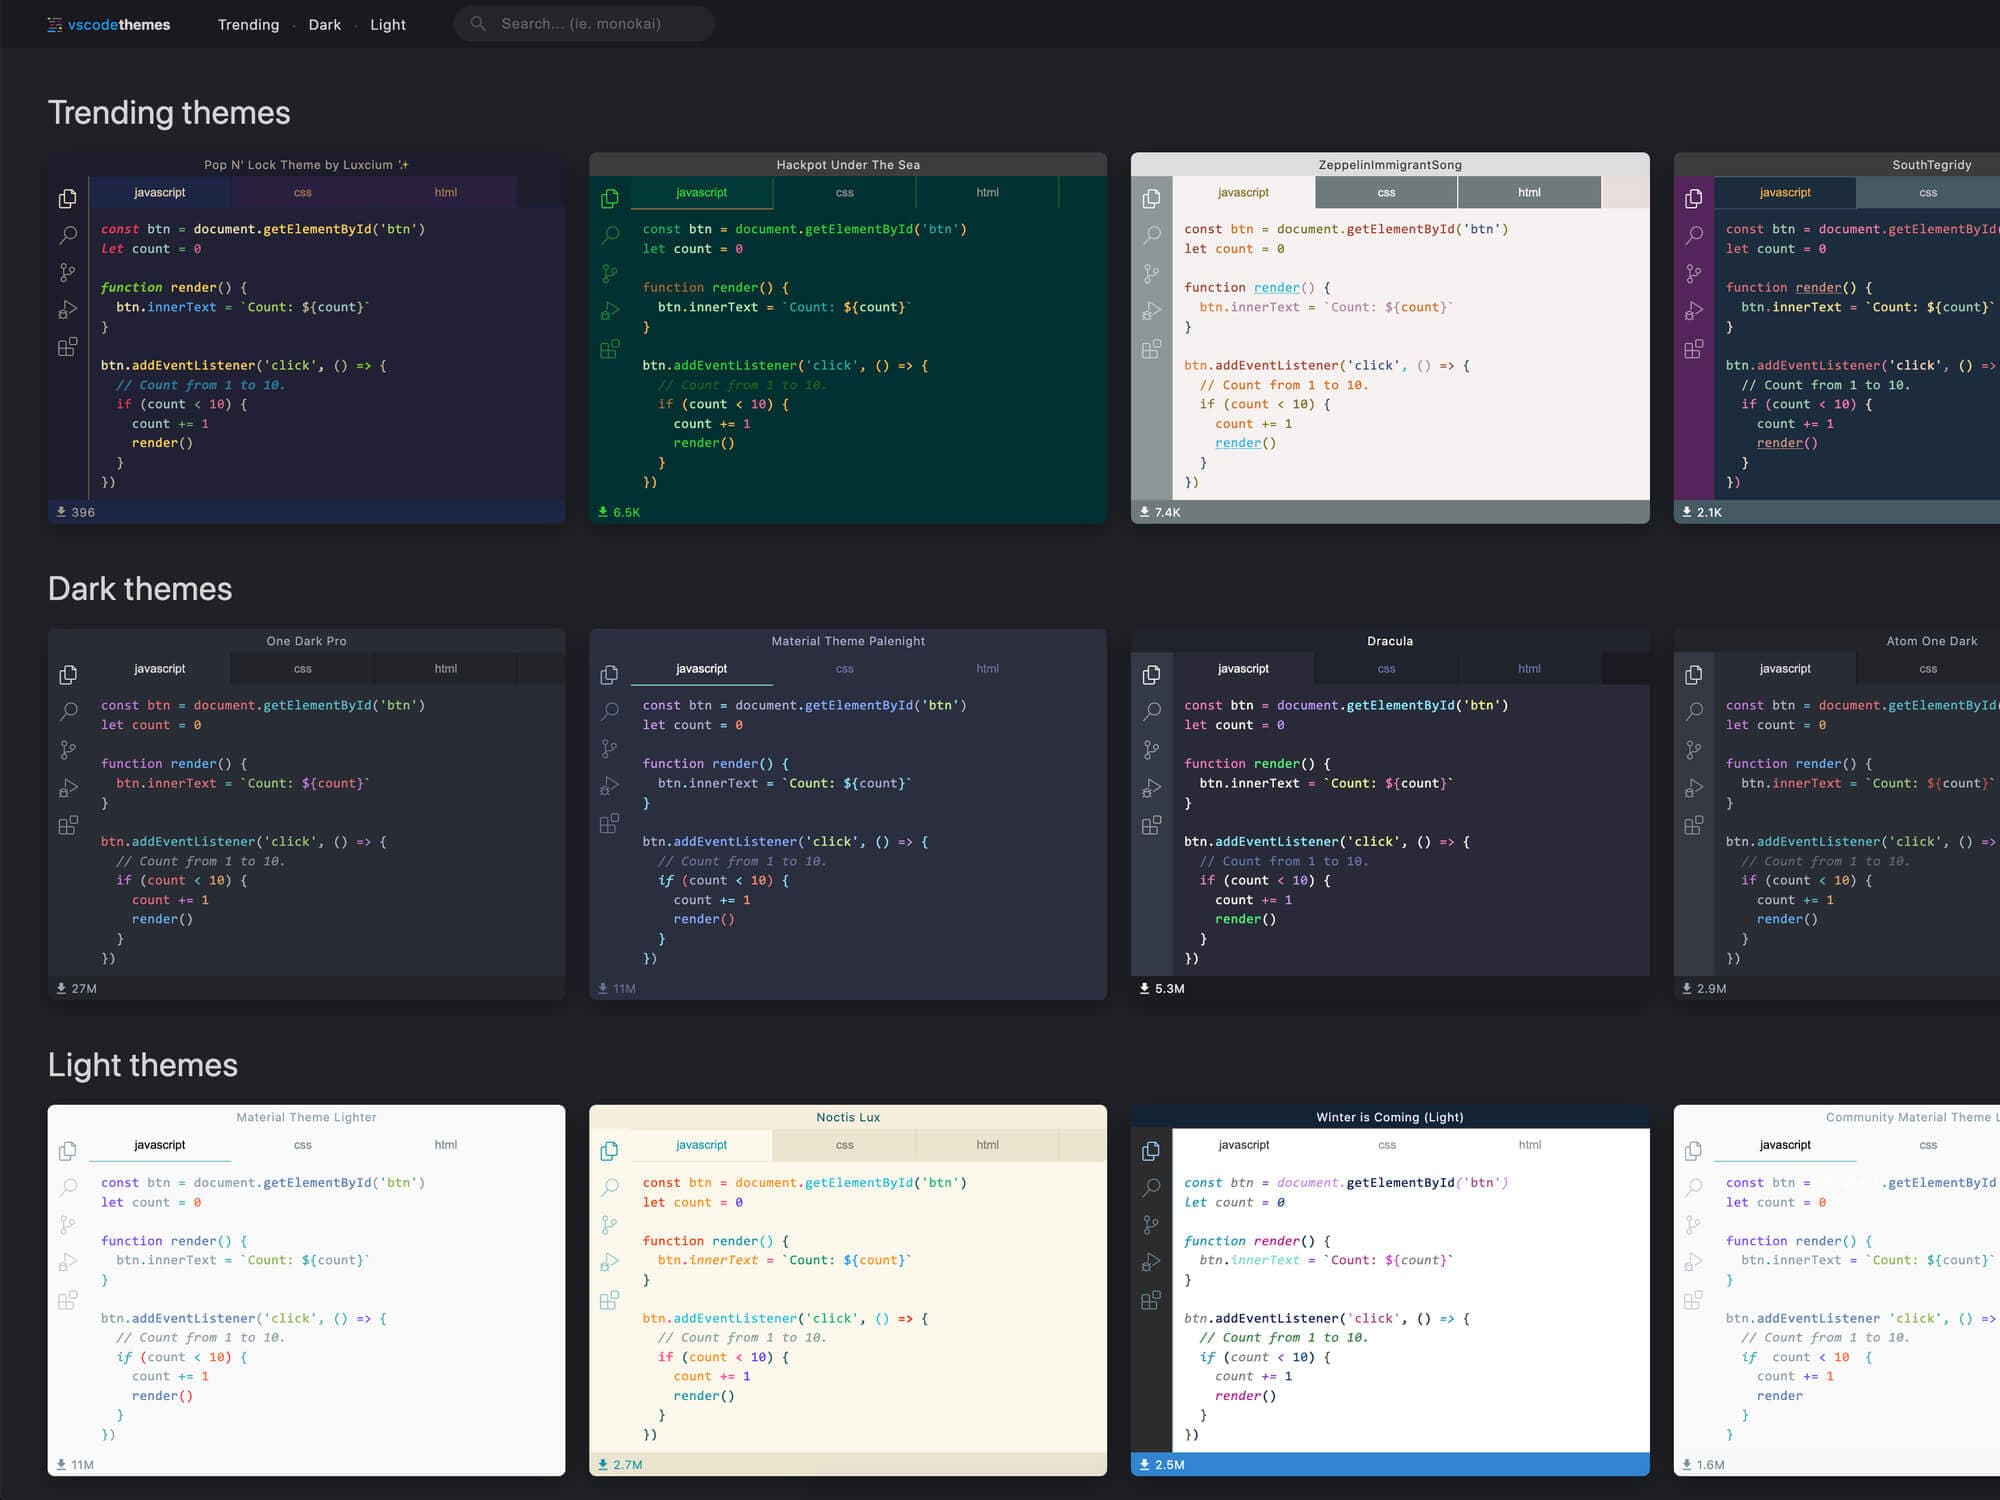Select javascript tab in SouthTegridy preview
This screenshot has height=1500, width=2000.
pos(1785,192)
